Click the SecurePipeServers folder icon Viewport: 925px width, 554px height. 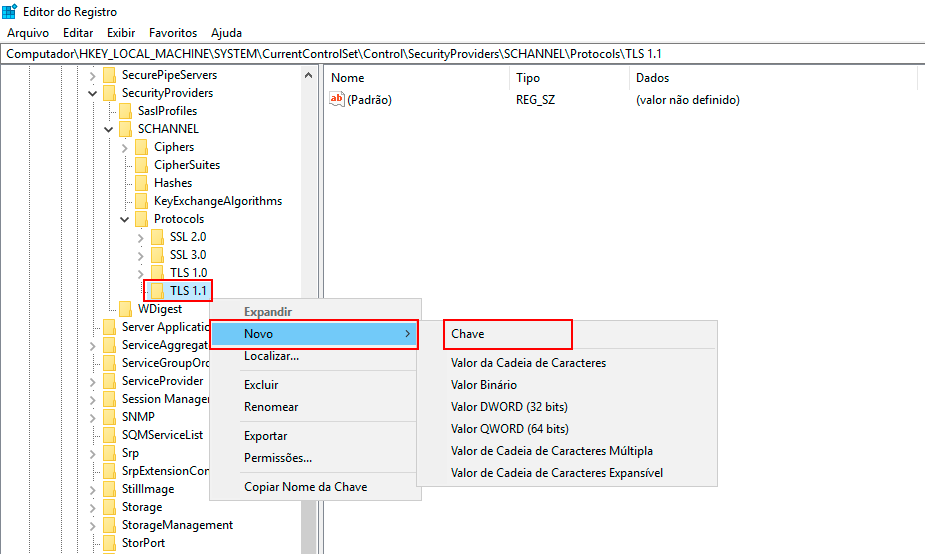pyautogui.click(x=109, y=75)
